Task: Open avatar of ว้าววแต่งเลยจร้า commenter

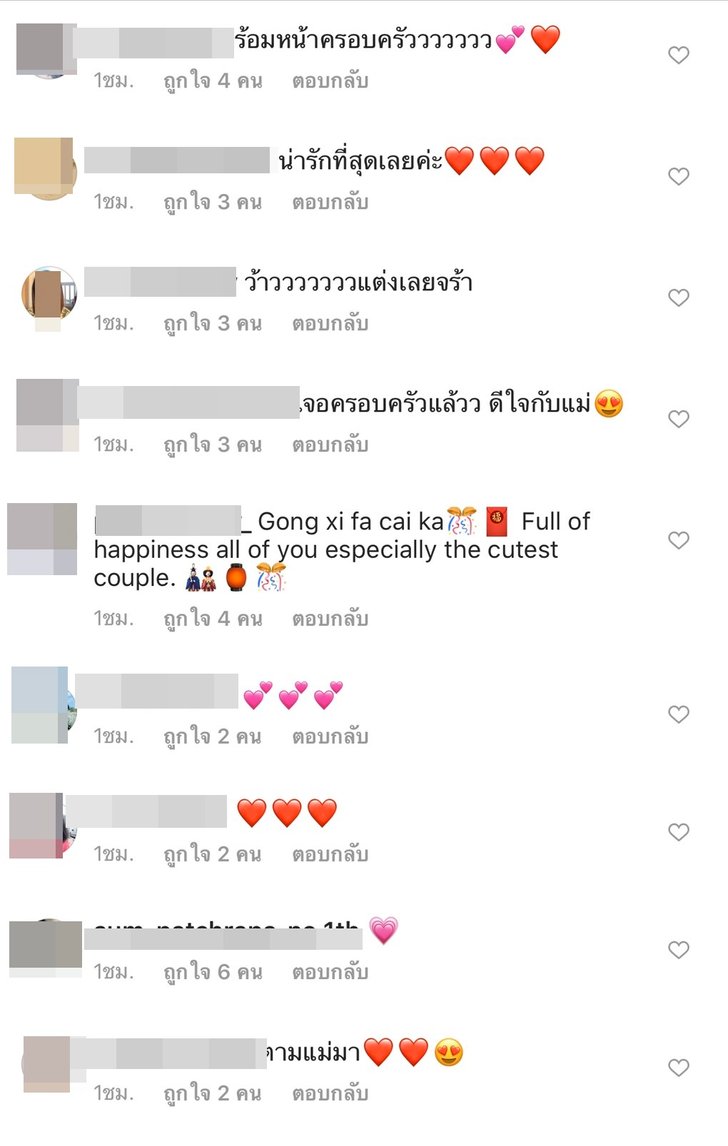Action: coord(49,294)
